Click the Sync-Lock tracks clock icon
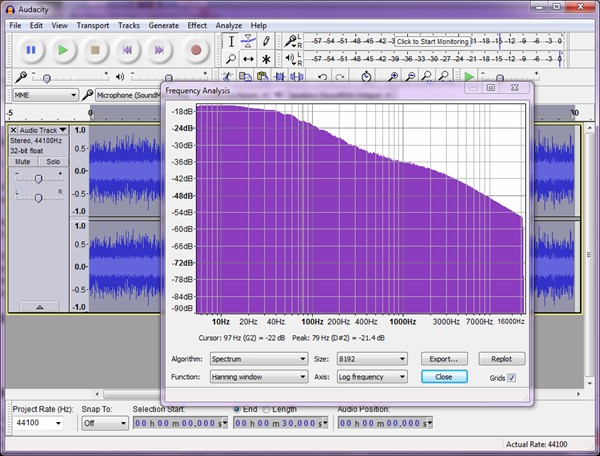 pos(367,77)
